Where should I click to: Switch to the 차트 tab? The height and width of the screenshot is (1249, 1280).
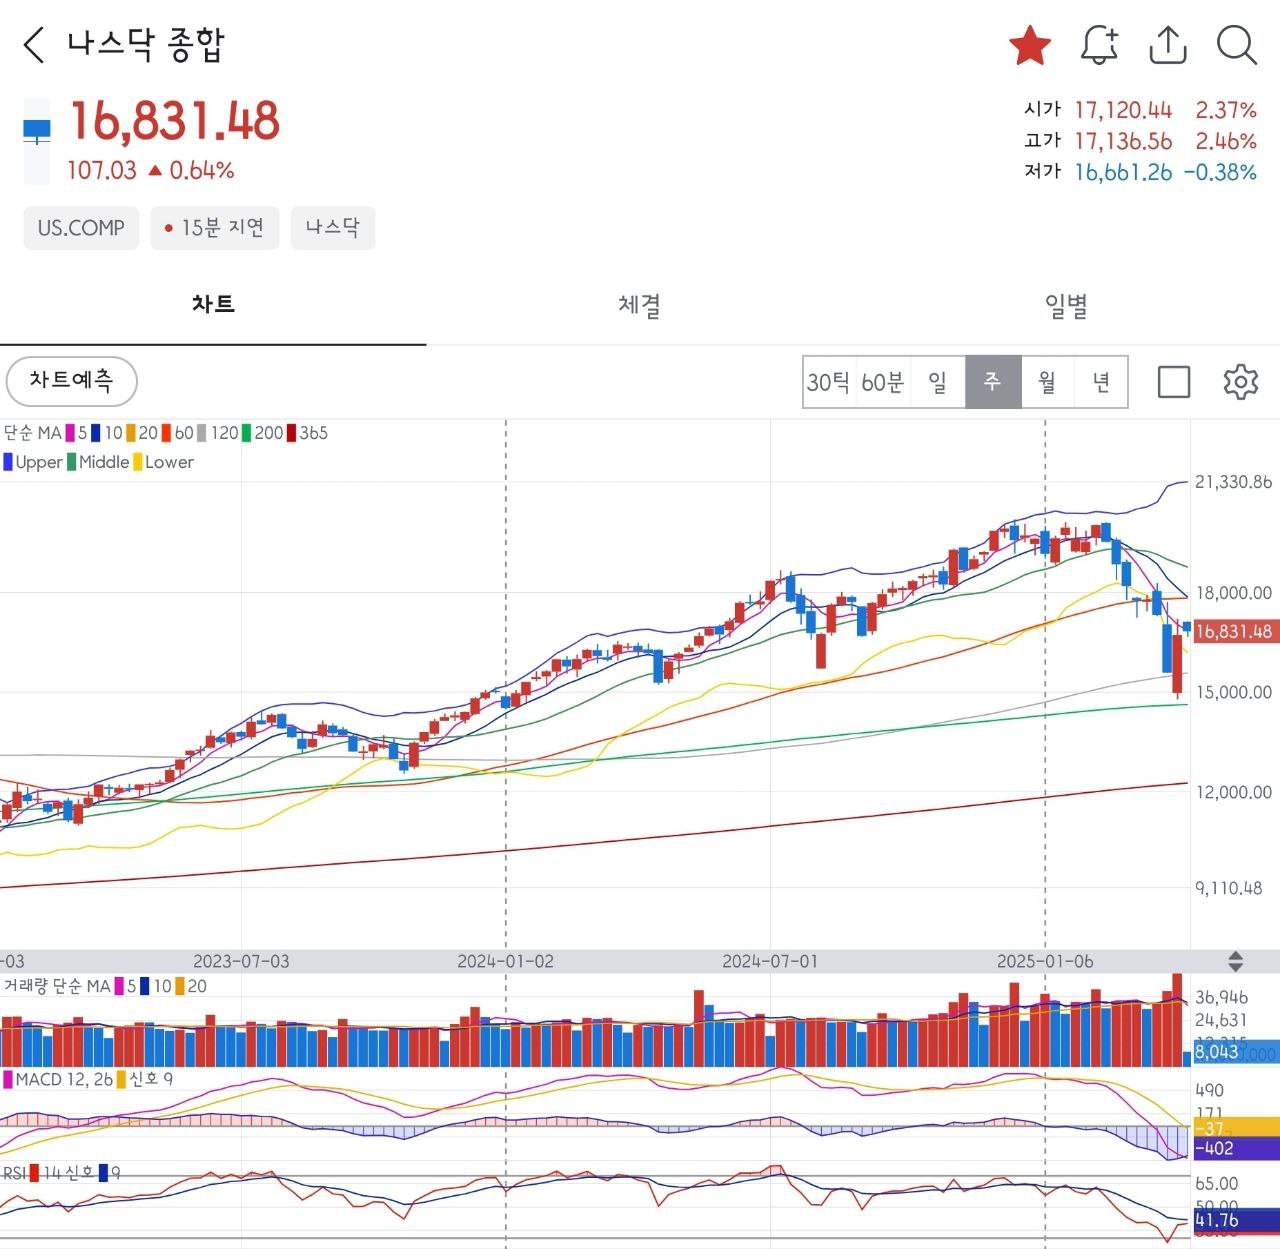coord(213,304)
